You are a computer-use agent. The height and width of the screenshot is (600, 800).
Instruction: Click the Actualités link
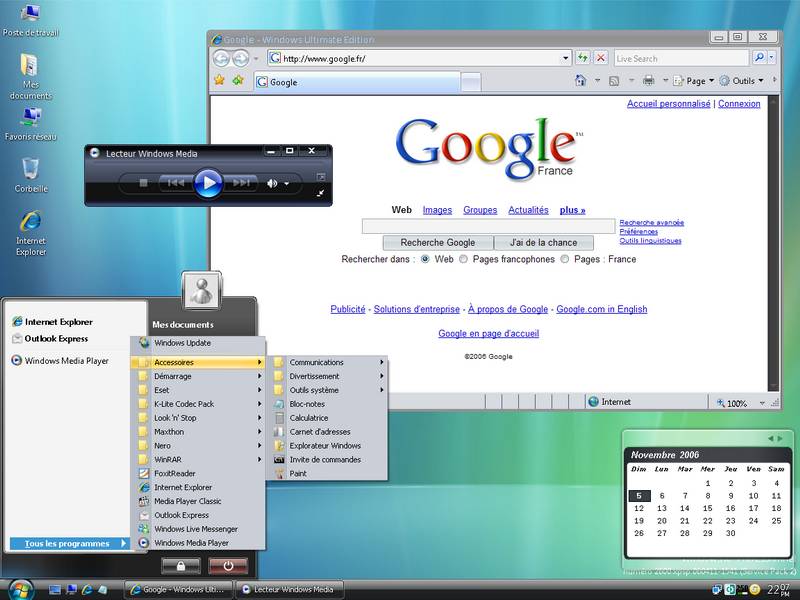tap(528, 210)
